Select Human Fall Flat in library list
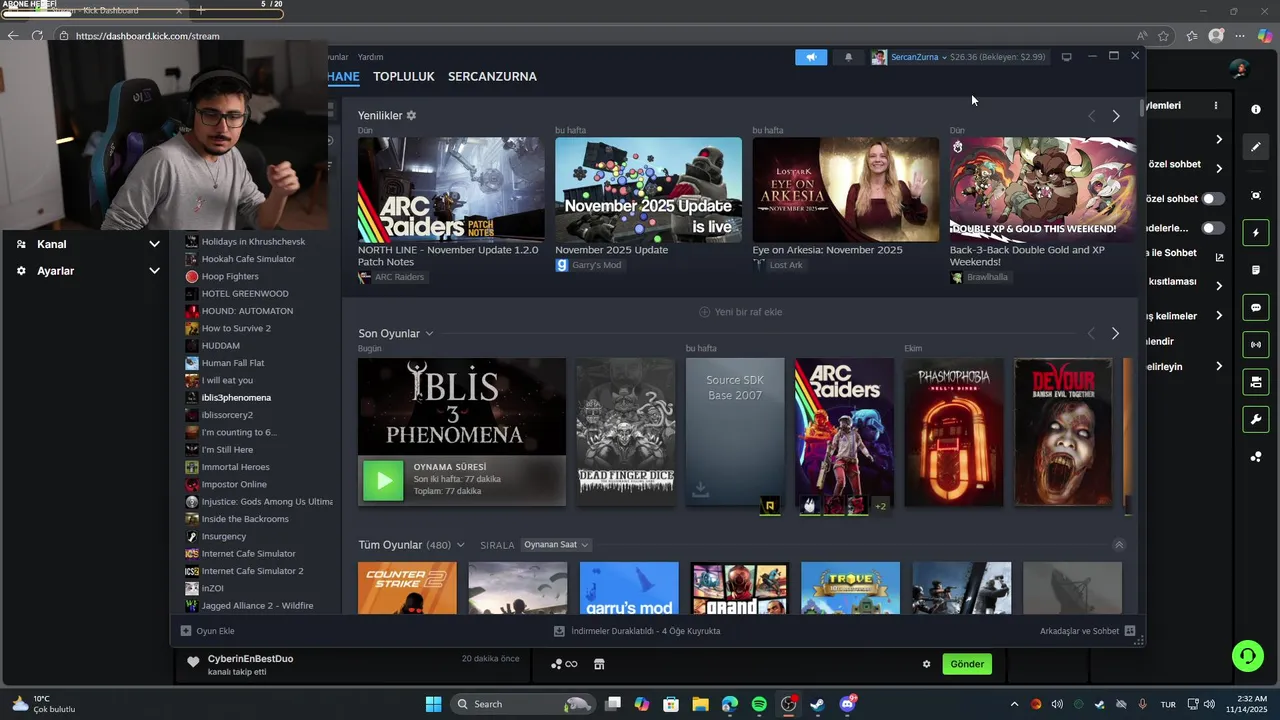The width and height of the screenshot is (1280, 720). (x=233, y=363)
